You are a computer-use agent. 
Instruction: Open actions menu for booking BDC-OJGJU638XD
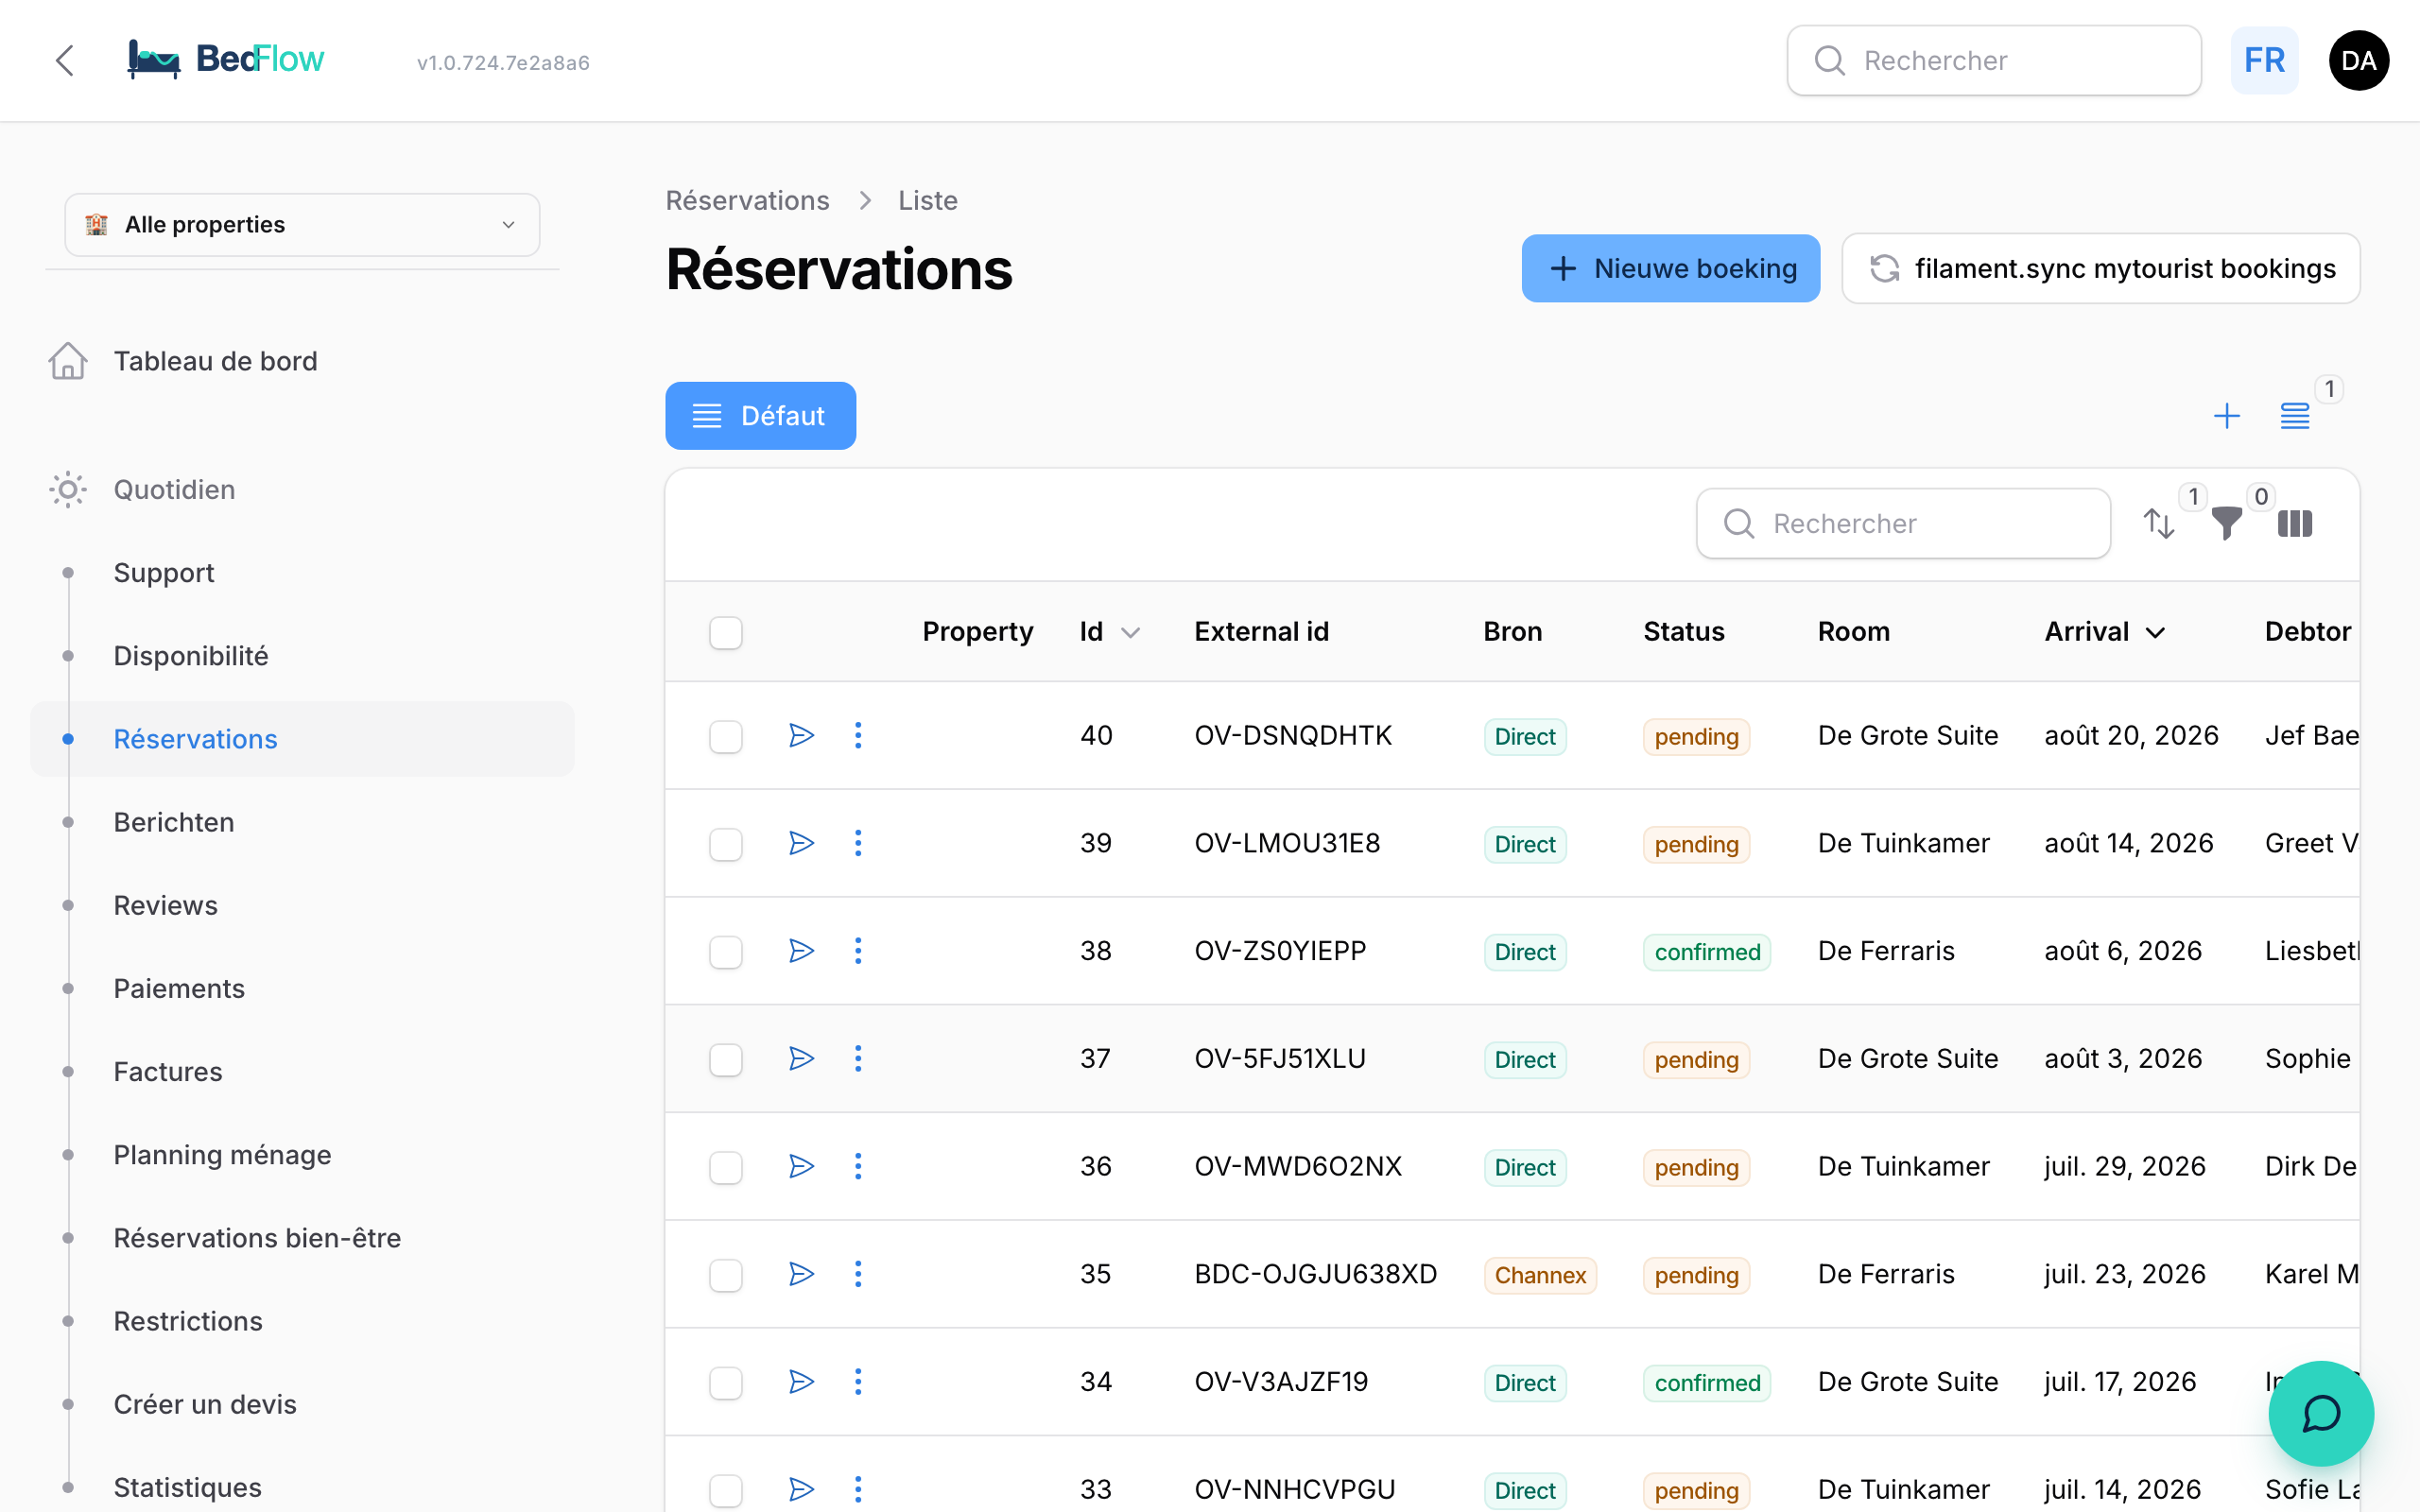[x=858, y=1274]
